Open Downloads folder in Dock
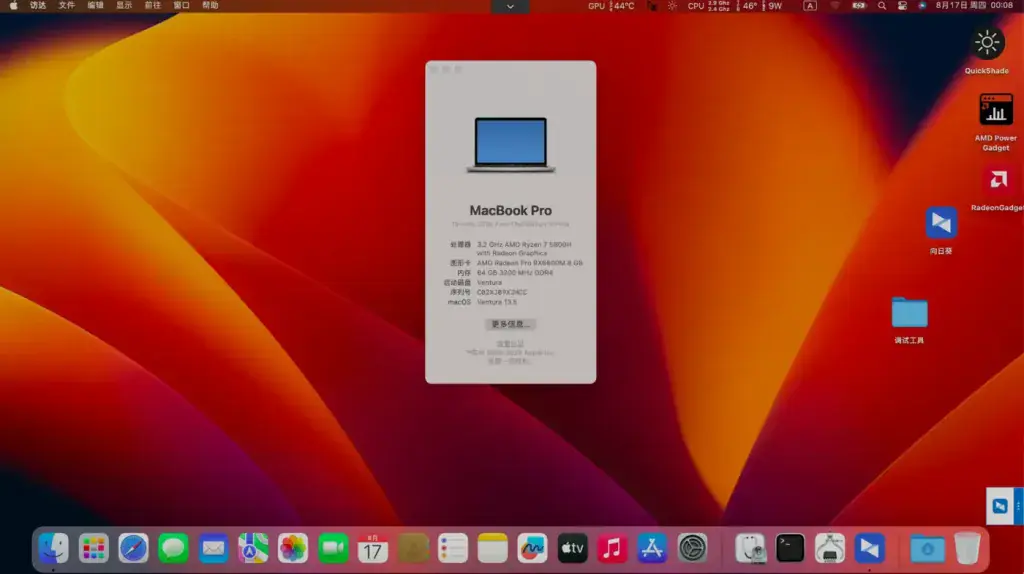 [x=927, y=548]
